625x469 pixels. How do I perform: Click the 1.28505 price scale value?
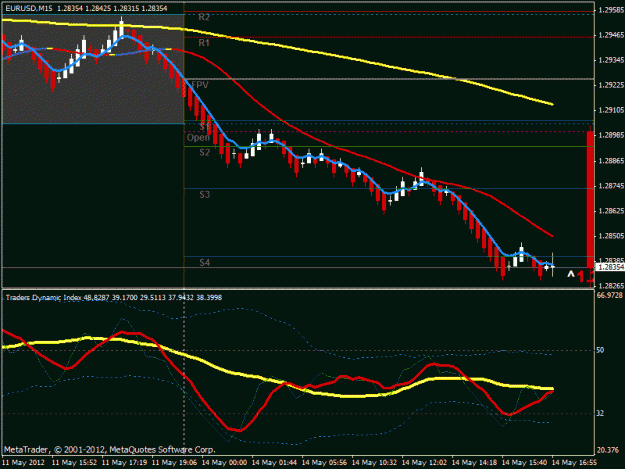[x=611, y=236]
